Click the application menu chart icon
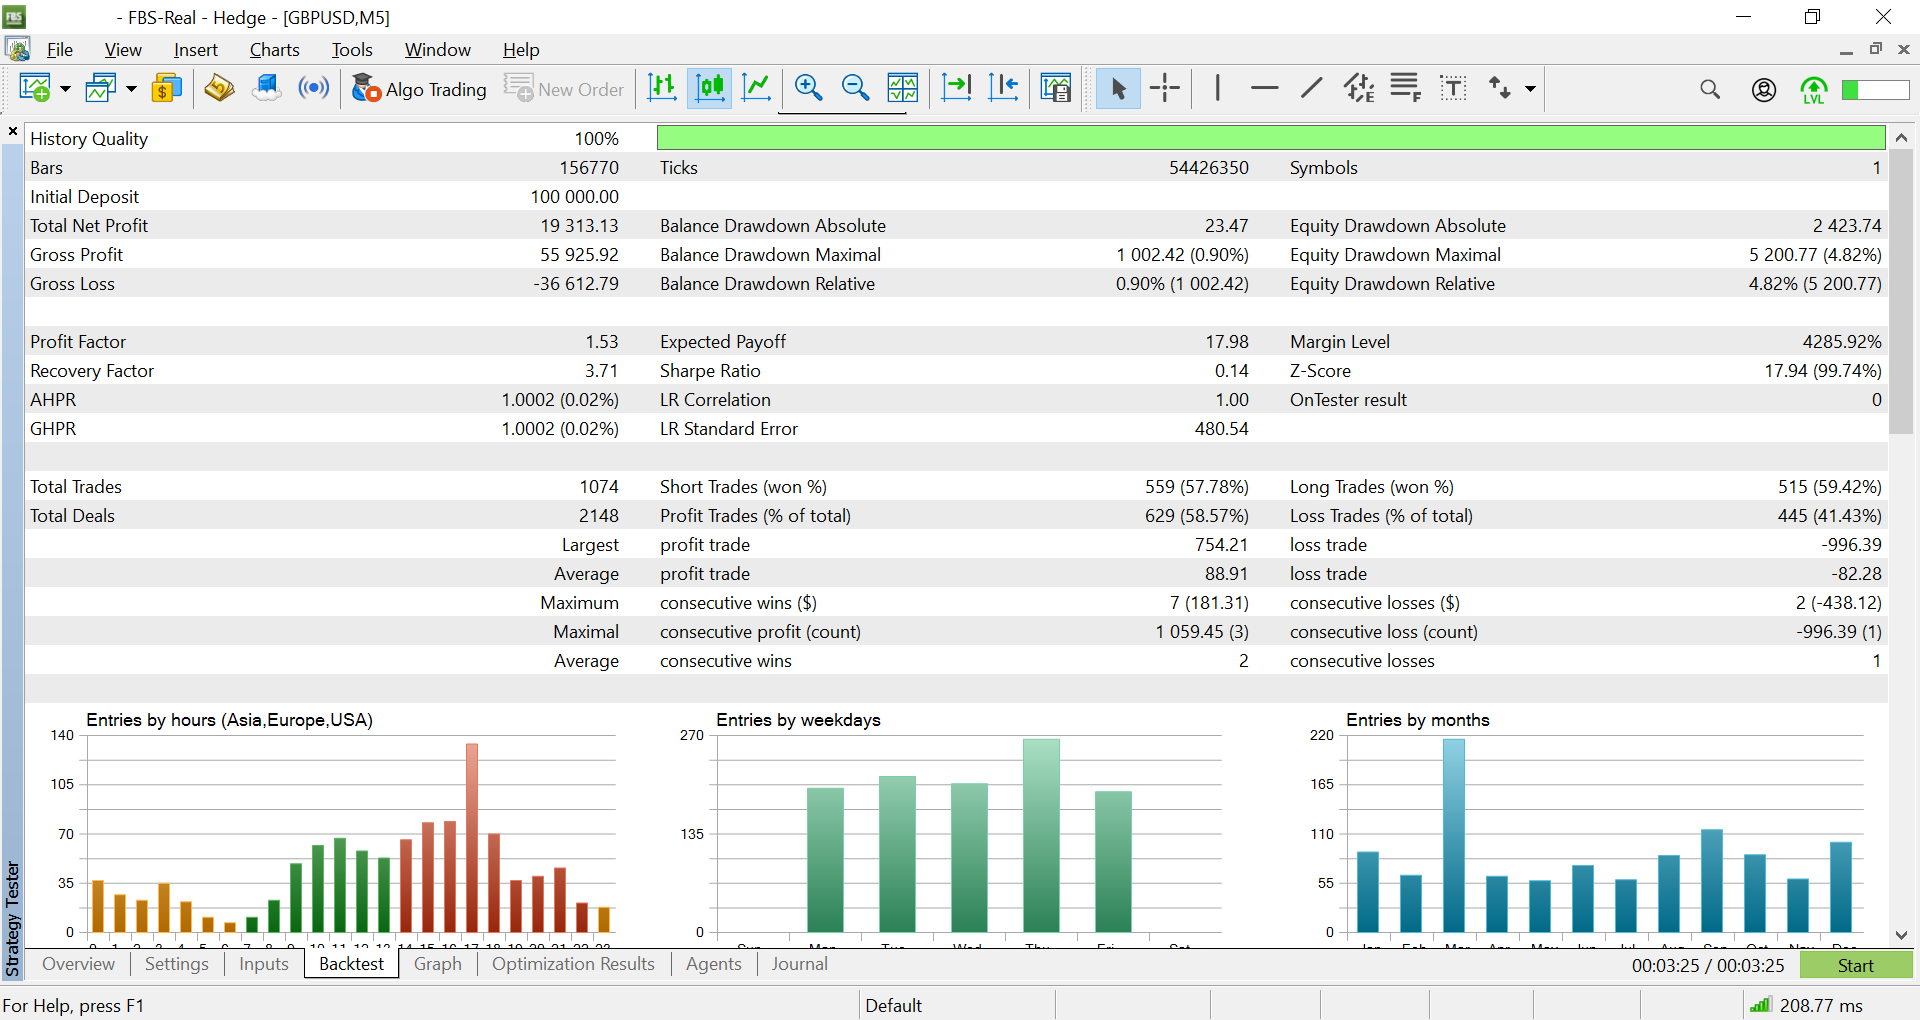The height and width of the screenshot is (1020, 1920). [18, 49]
